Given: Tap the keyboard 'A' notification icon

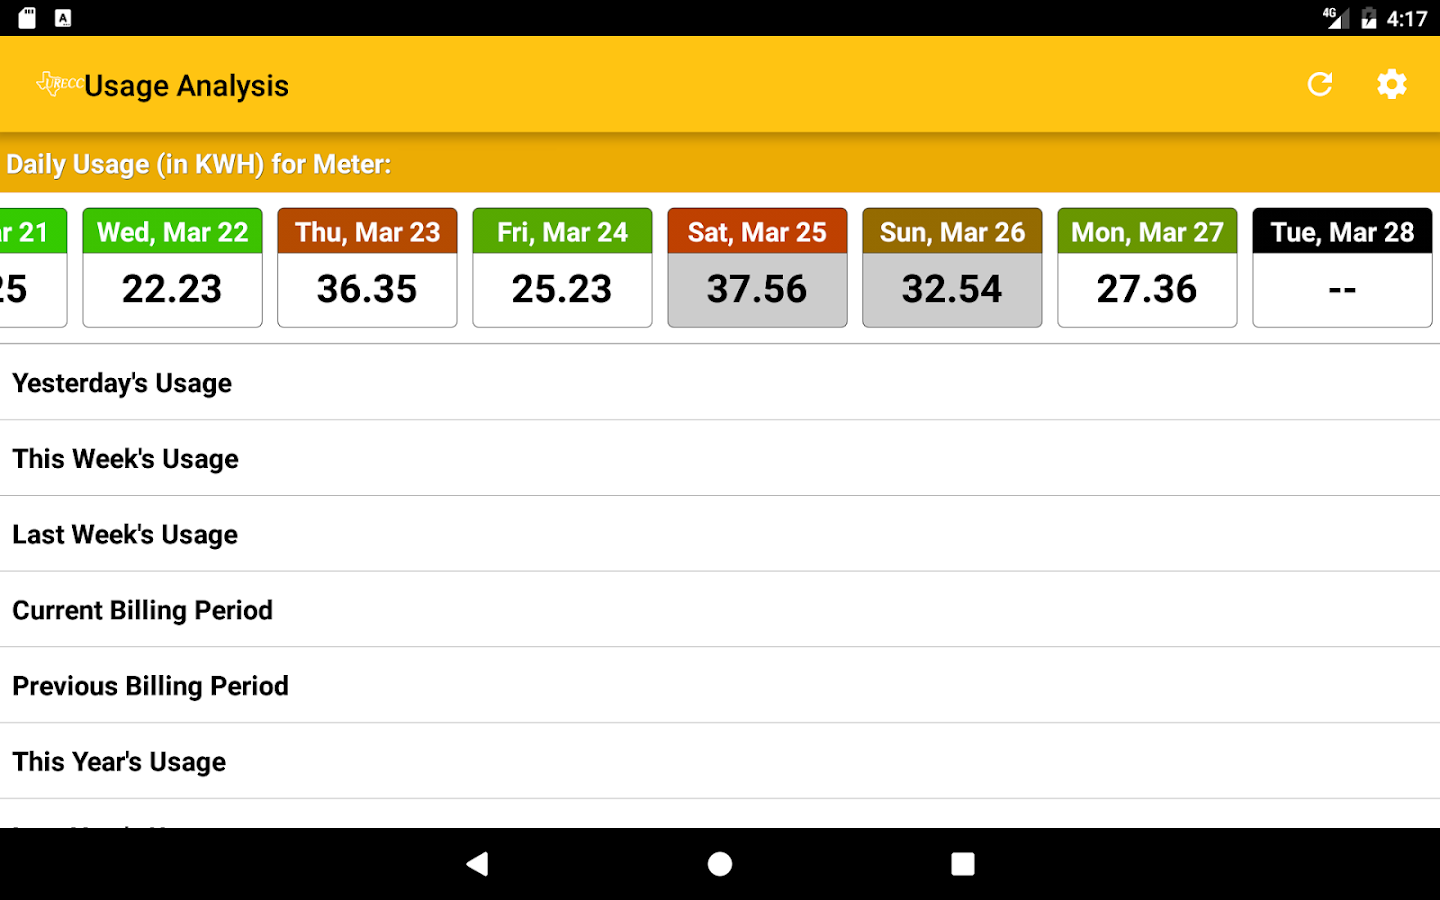Looking at the screenshot, I should pyautogui.click(x=63, y=18).
